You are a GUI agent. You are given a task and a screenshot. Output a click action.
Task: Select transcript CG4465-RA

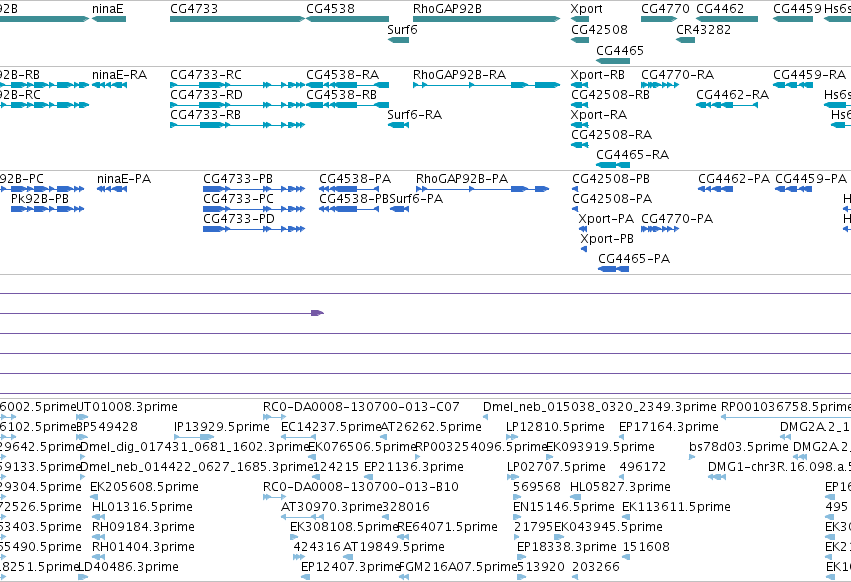613,165
